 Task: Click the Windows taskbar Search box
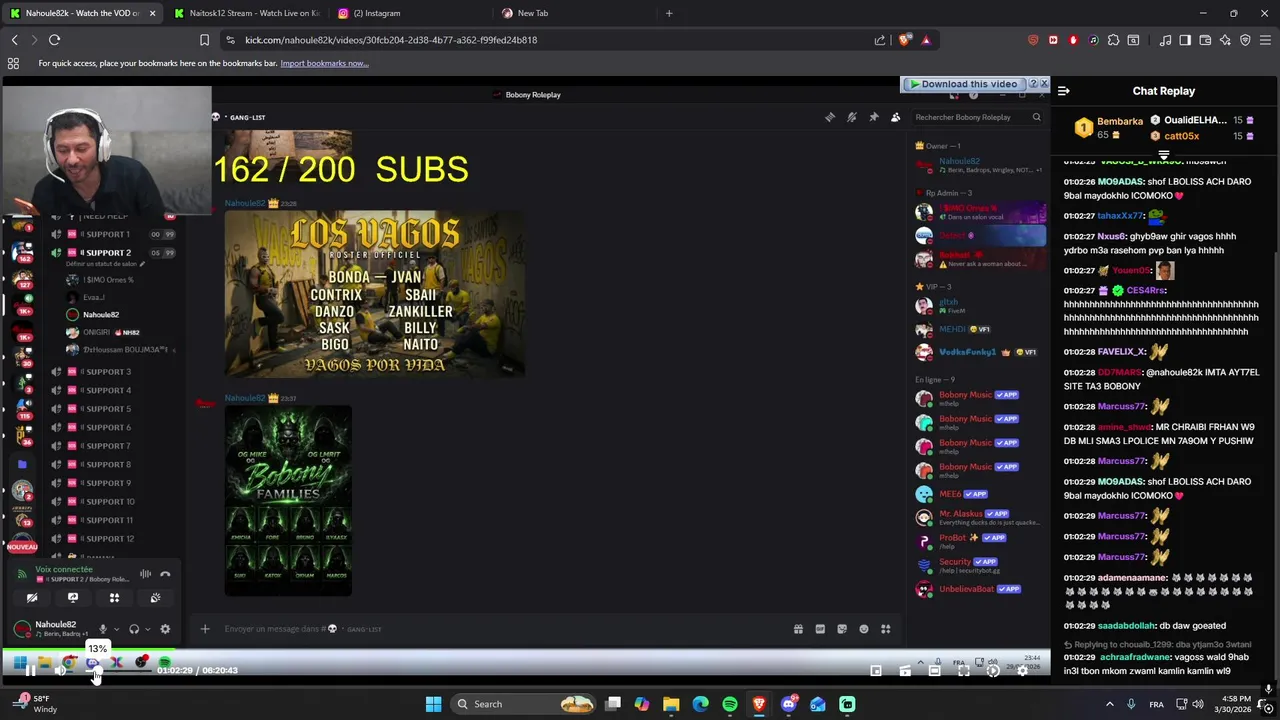[523, 704]
